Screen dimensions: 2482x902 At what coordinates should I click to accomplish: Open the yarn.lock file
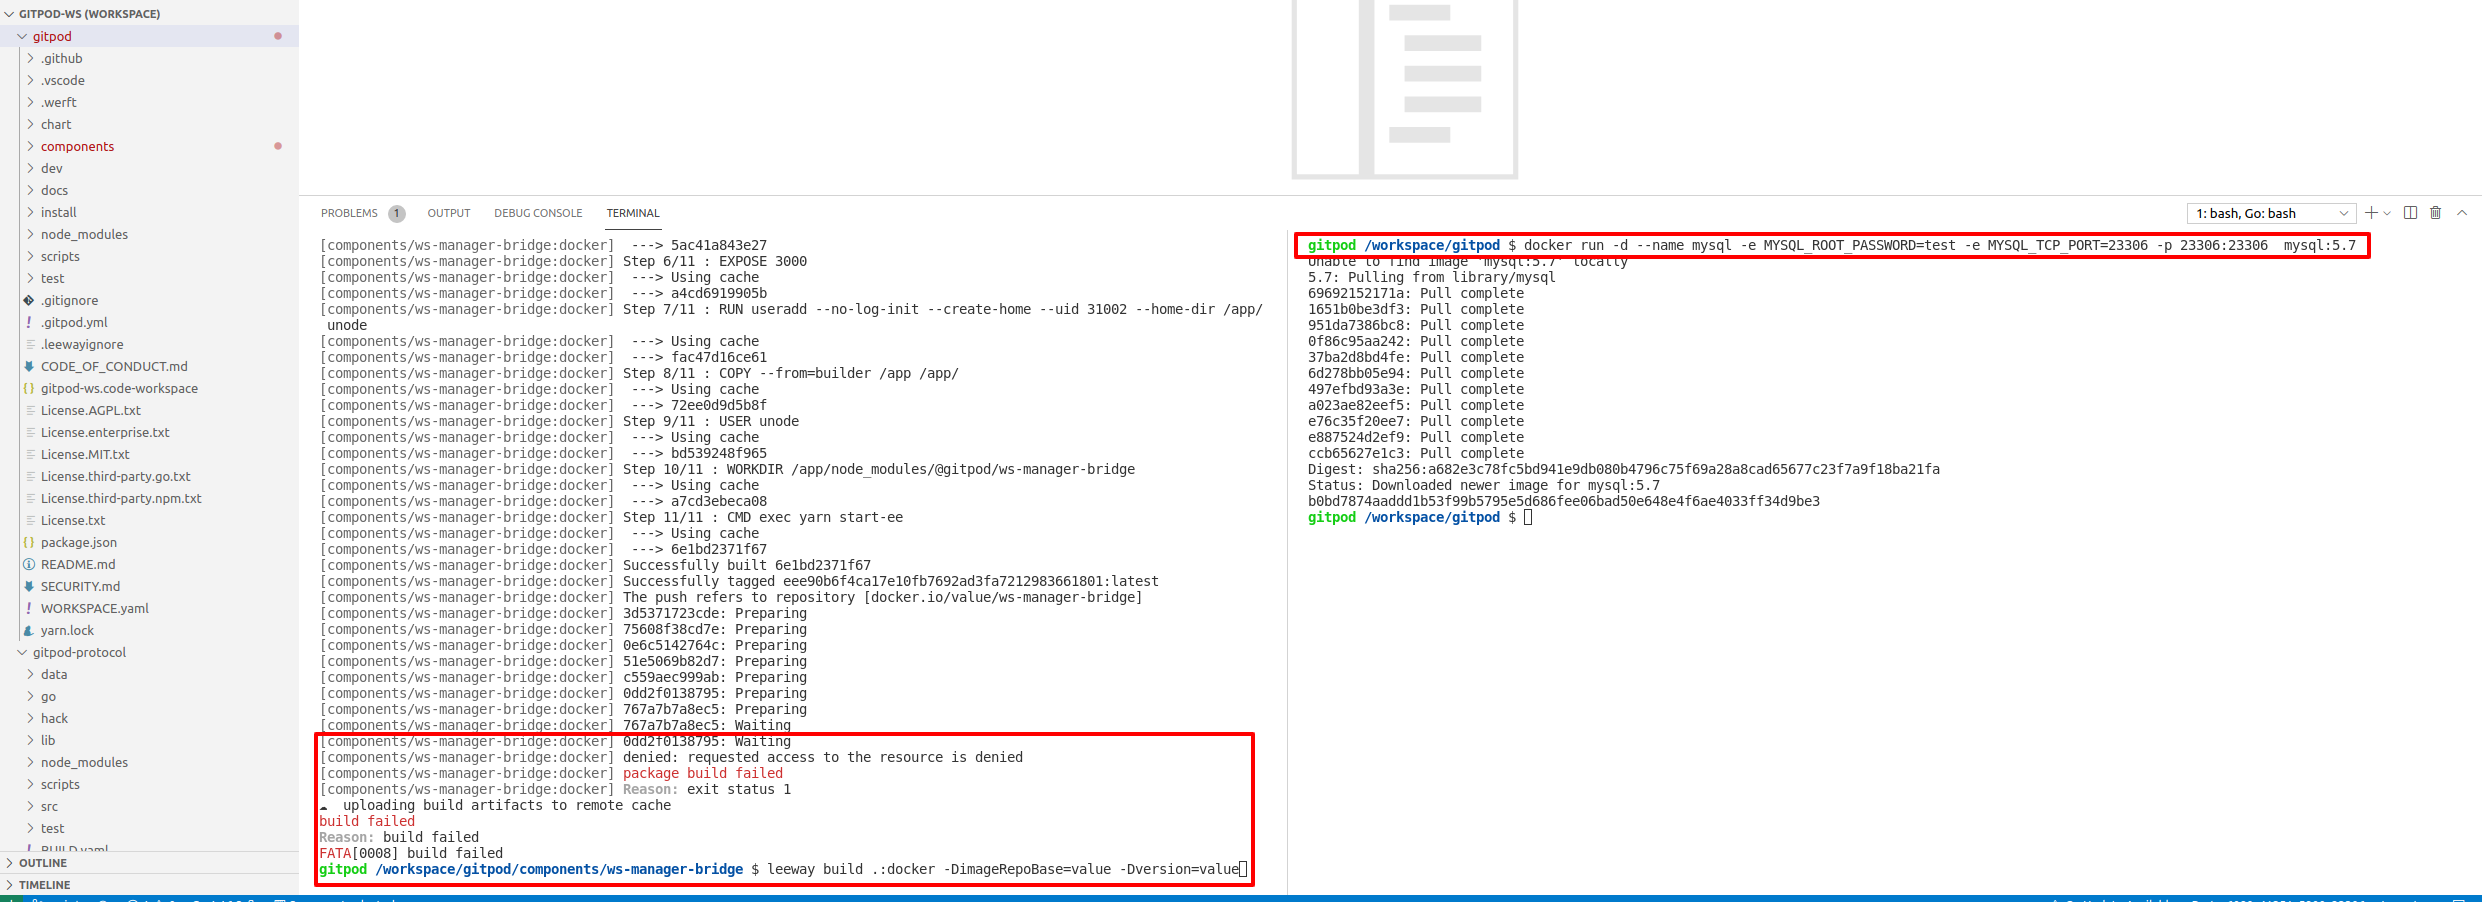coord(66,630)
